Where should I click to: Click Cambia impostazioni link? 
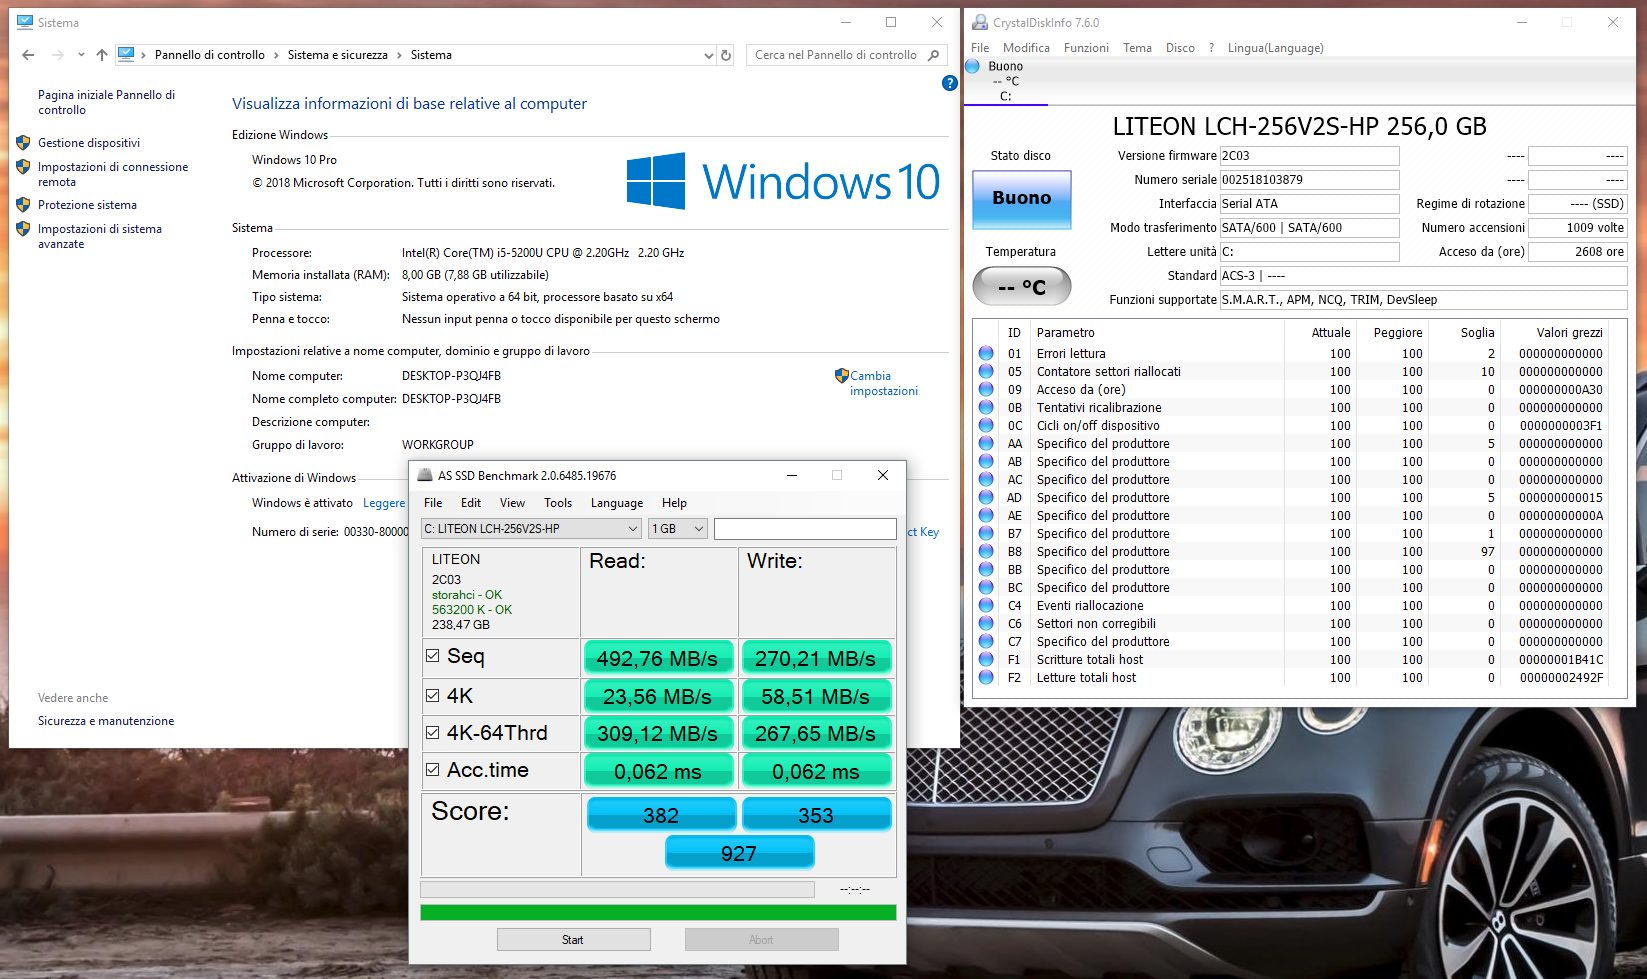(884, 383)
